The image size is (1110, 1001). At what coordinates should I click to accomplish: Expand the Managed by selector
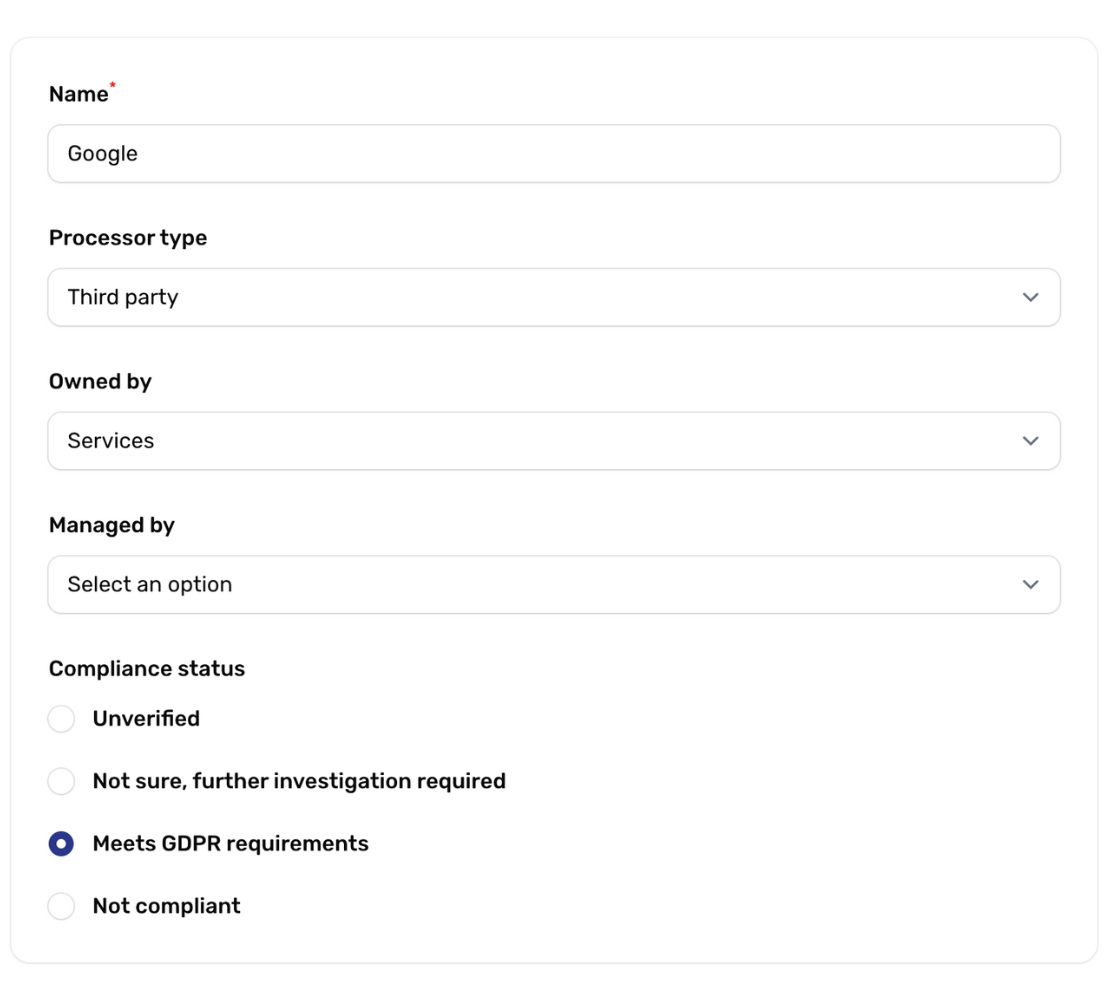pyautogui.click(x=553, y=584)
